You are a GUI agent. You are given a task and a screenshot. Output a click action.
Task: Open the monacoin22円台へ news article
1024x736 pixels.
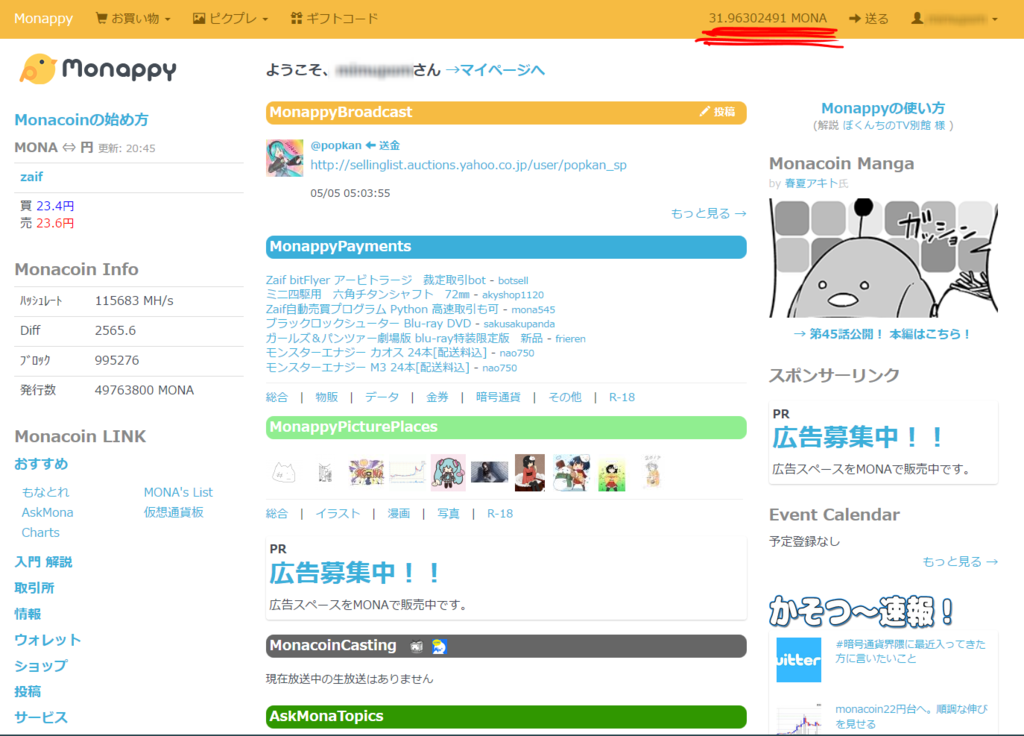(x=912, y=716)
